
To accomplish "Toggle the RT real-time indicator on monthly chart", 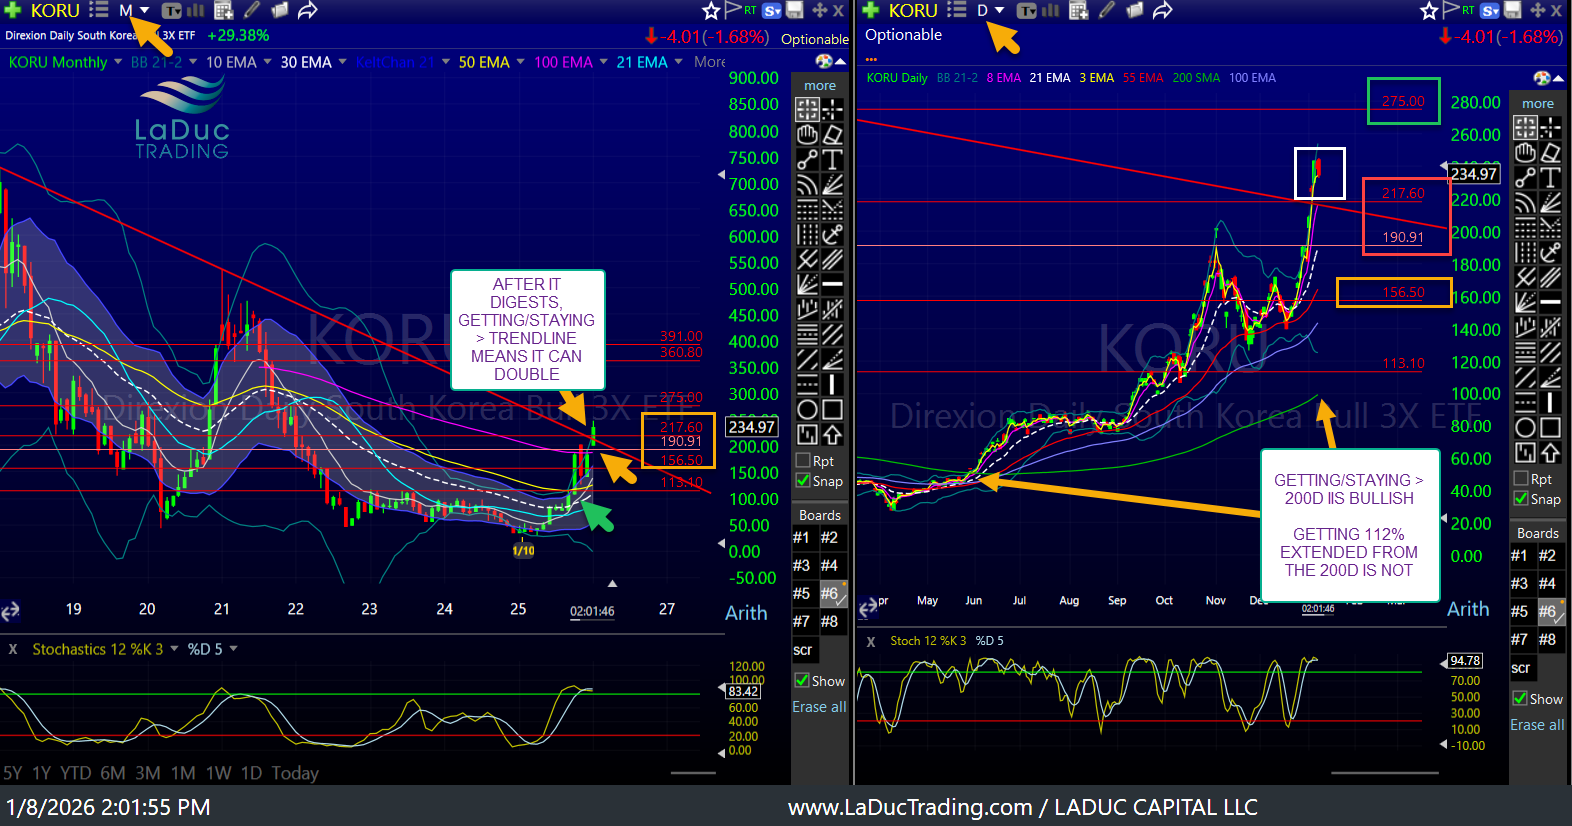I will coord(750,10).
